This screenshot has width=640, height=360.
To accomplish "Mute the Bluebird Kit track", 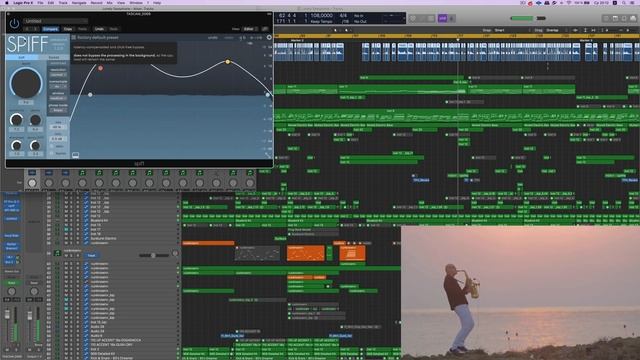I will 66,220.
